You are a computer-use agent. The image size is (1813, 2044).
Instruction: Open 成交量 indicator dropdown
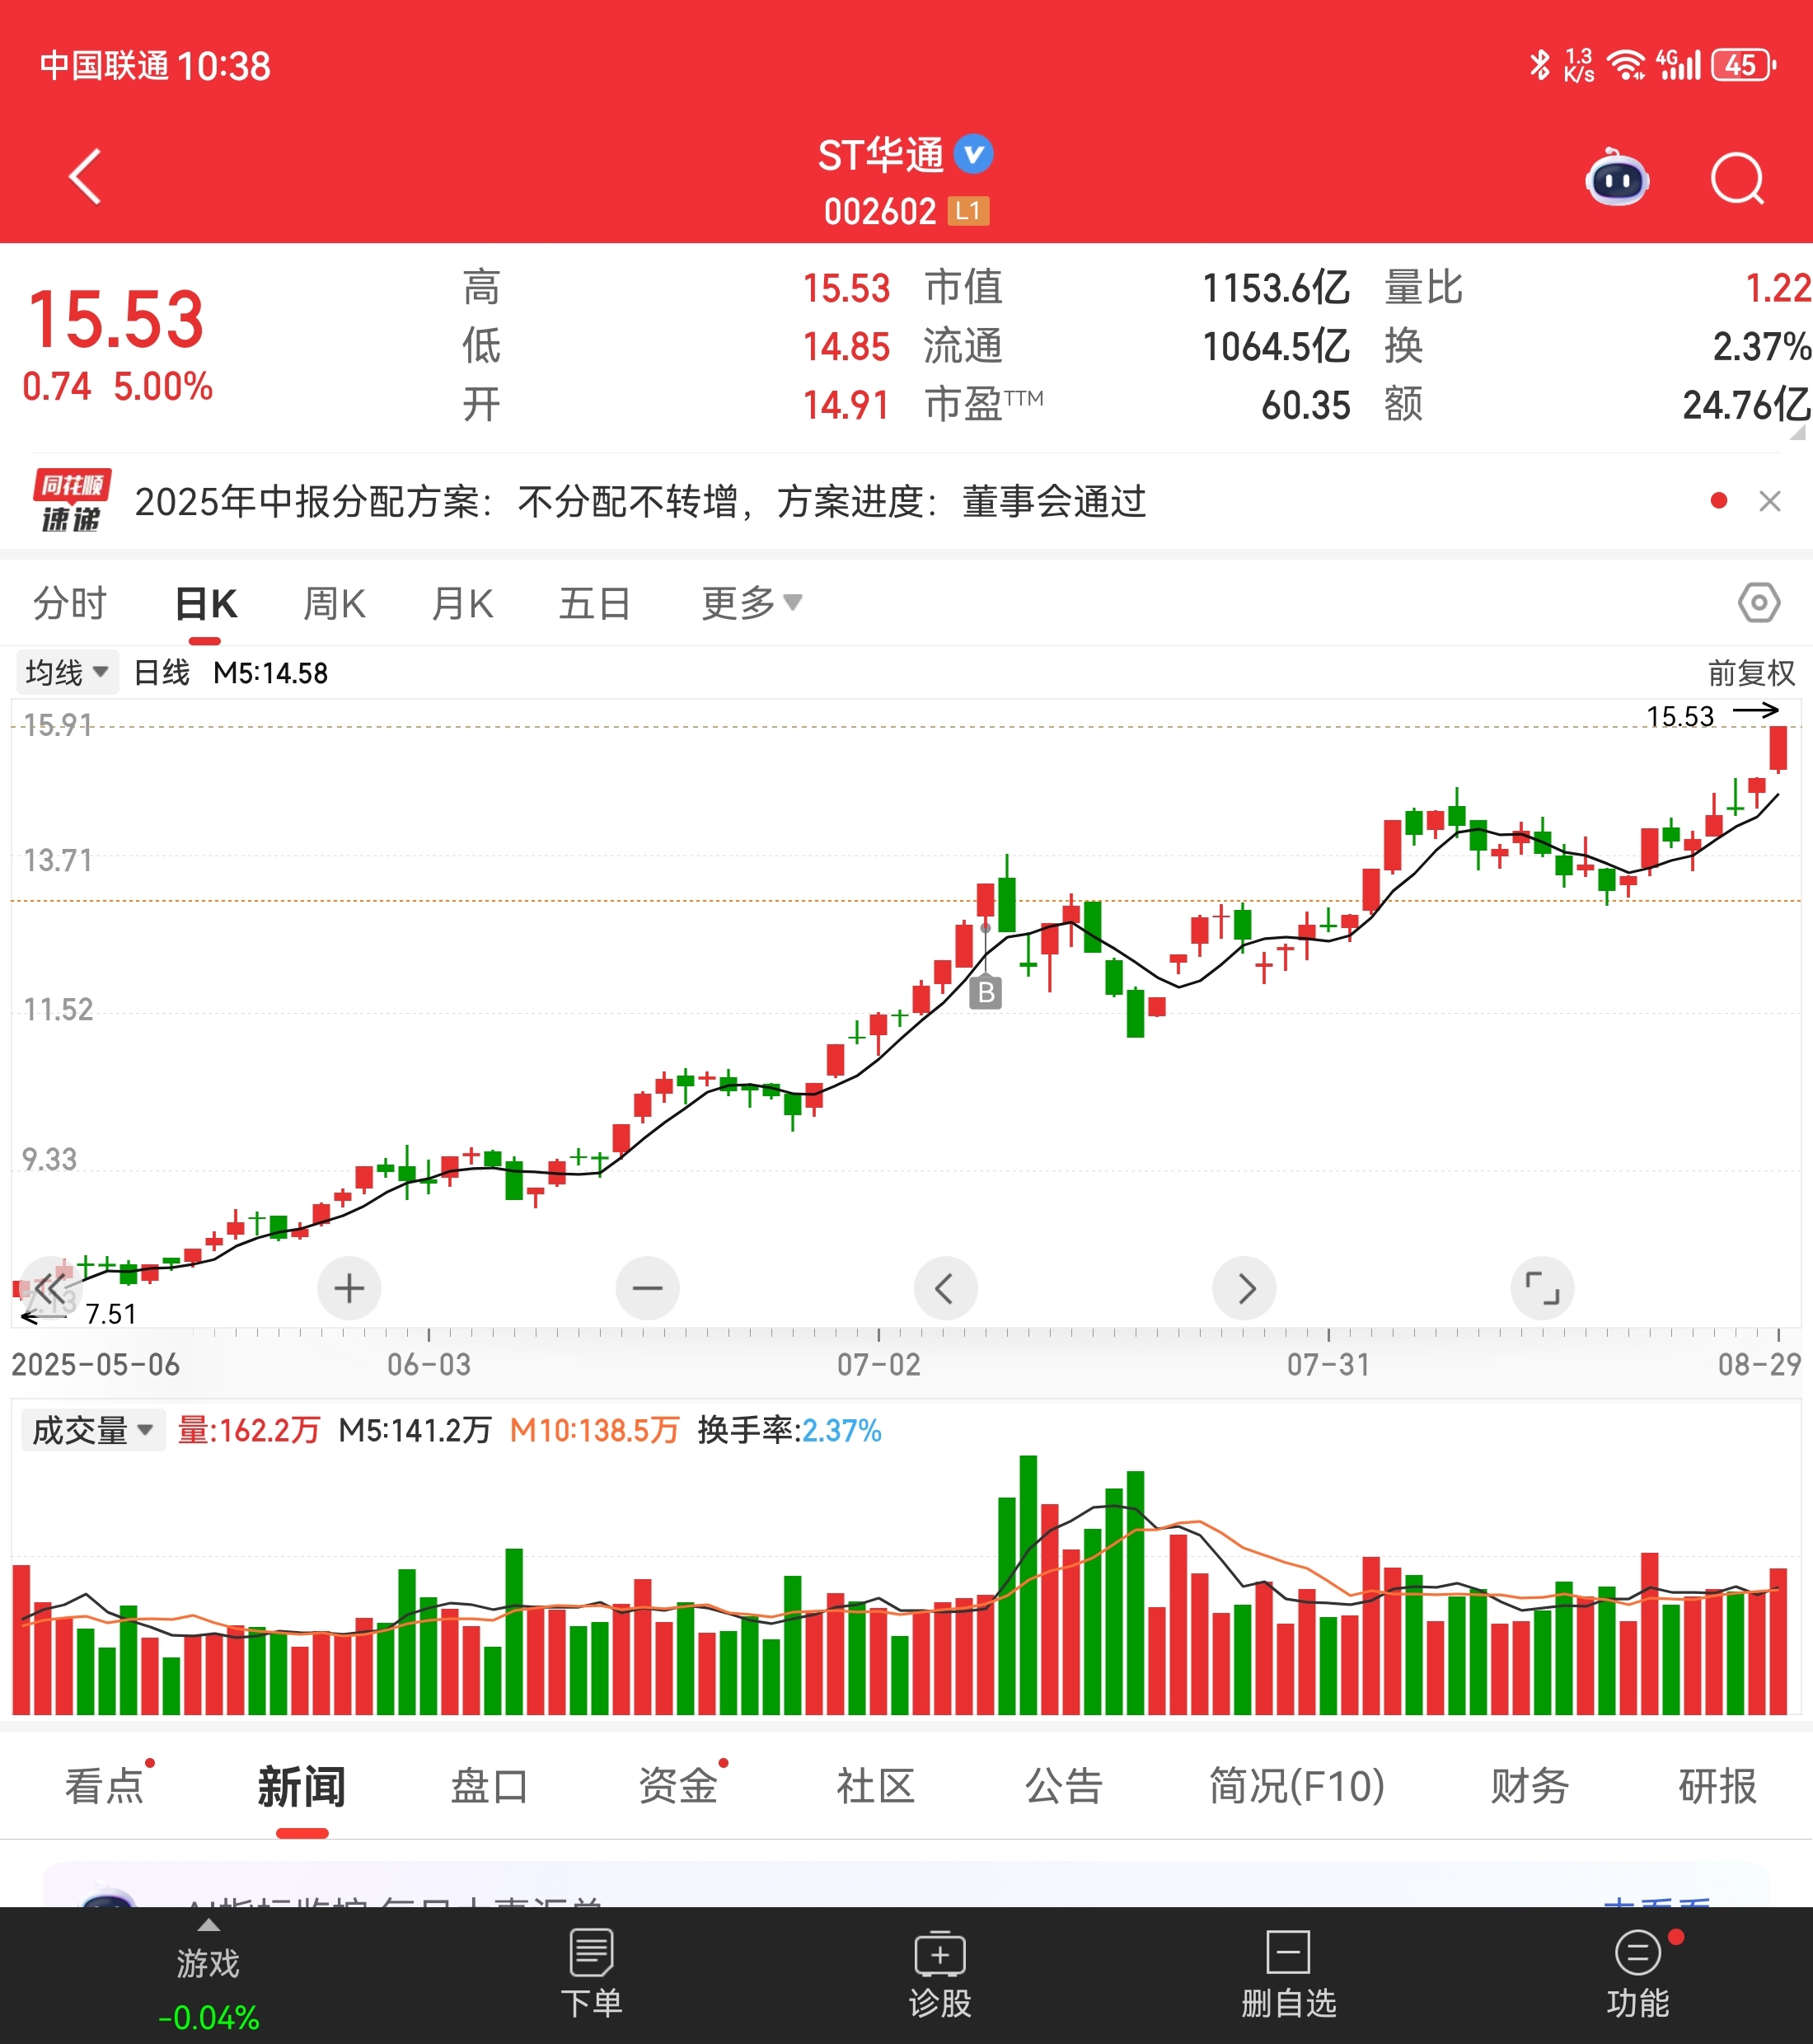[x=93, y=1430]
